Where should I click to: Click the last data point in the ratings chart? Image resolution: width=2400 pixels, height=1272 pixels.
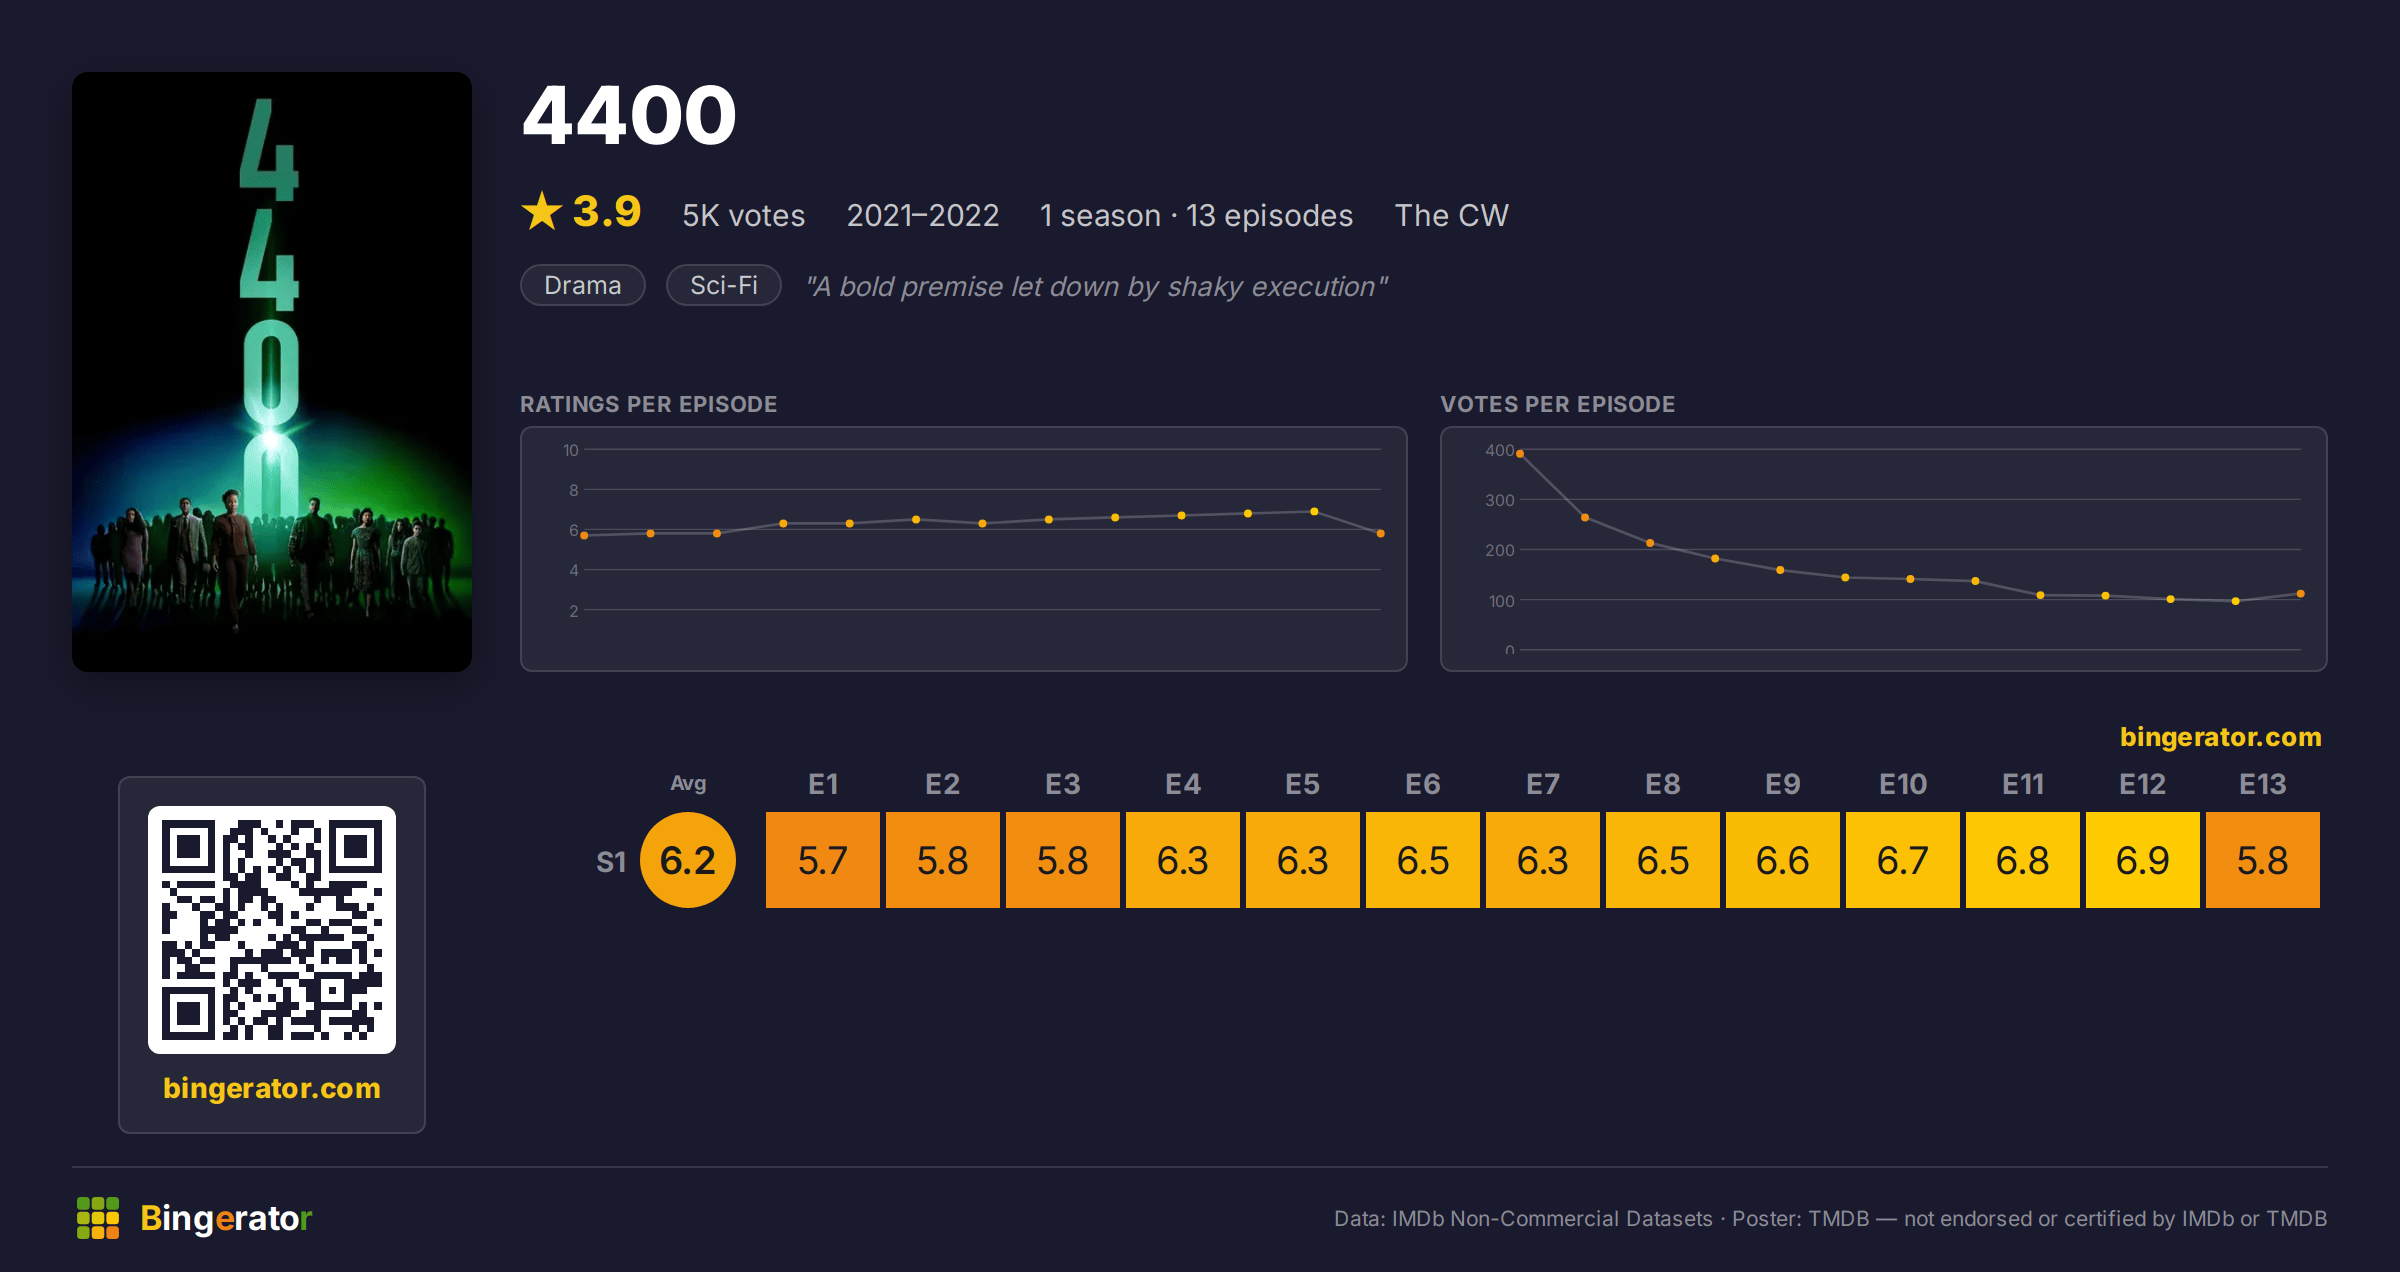pos(1381,534)
